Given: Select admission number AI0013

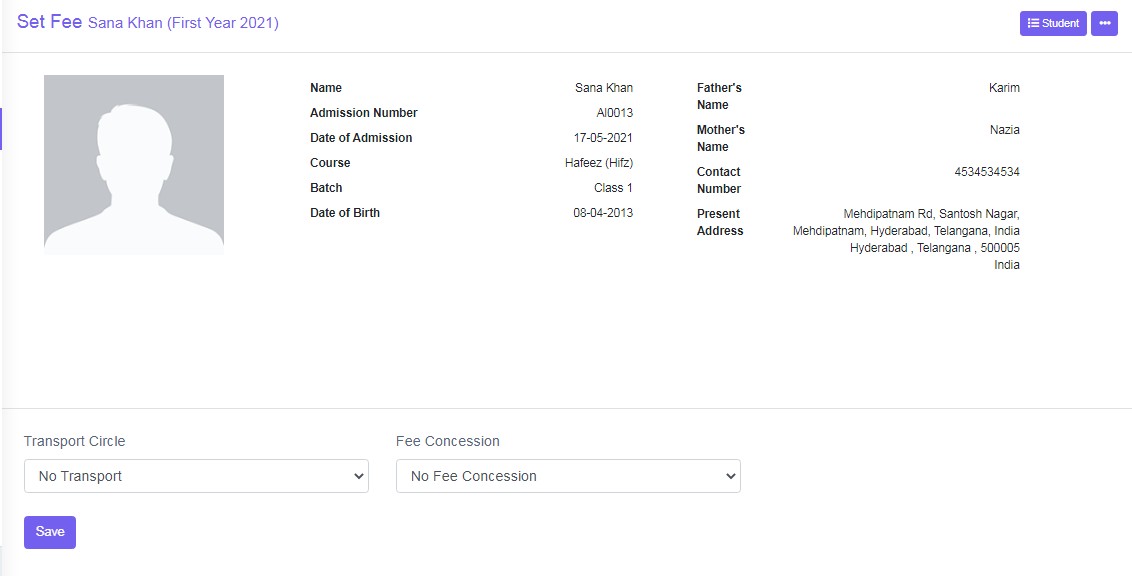Looking at the screenshot, I should pyautogui.click(x=614, y=113).
